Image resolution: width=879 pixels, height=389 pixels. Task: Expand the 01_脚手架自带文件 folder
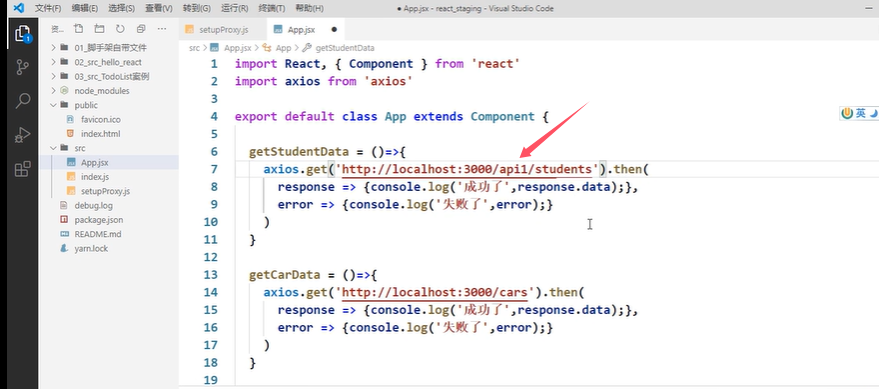click(110, 48)
